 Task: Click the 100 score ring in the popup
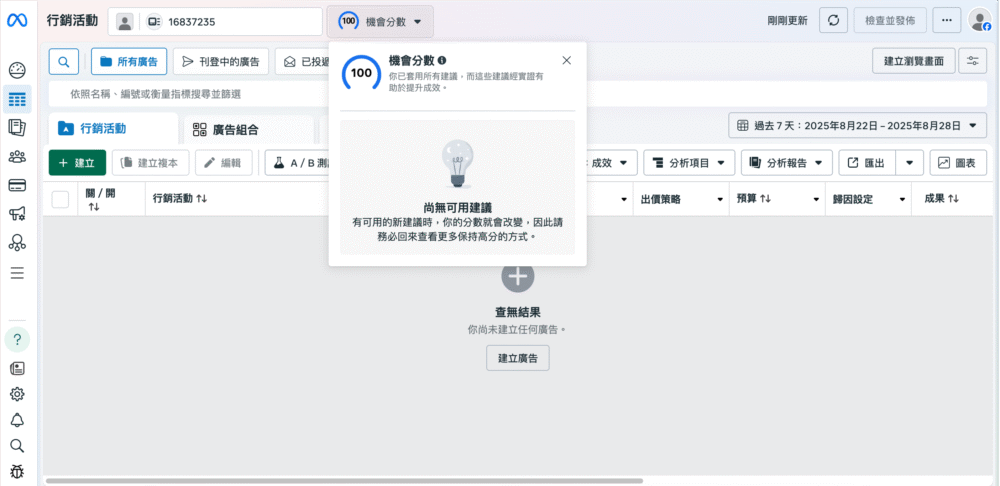[361, 73]
